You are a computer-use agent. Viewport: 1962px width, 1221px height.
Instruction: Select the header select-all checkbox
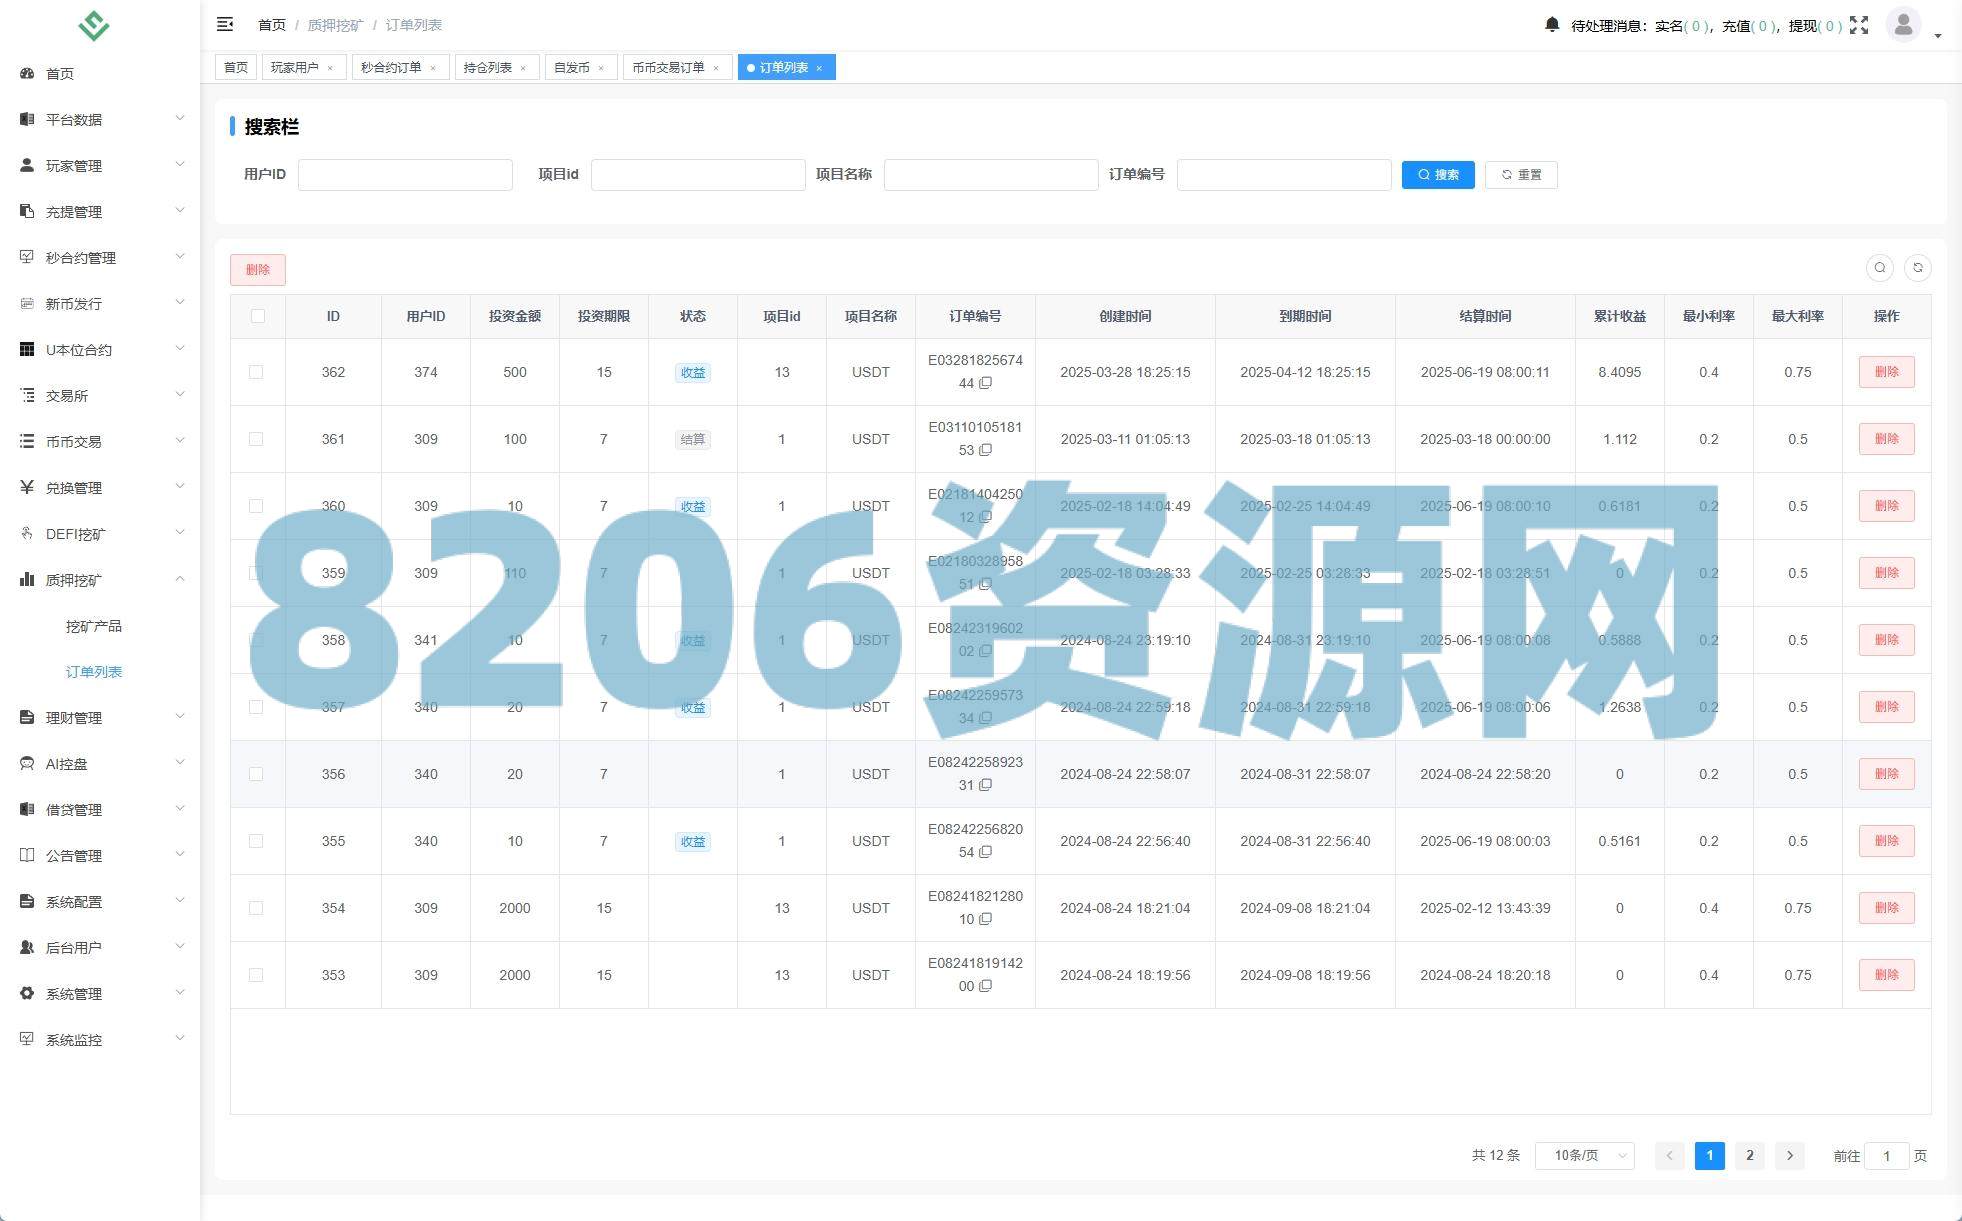(x=258, y=316)
